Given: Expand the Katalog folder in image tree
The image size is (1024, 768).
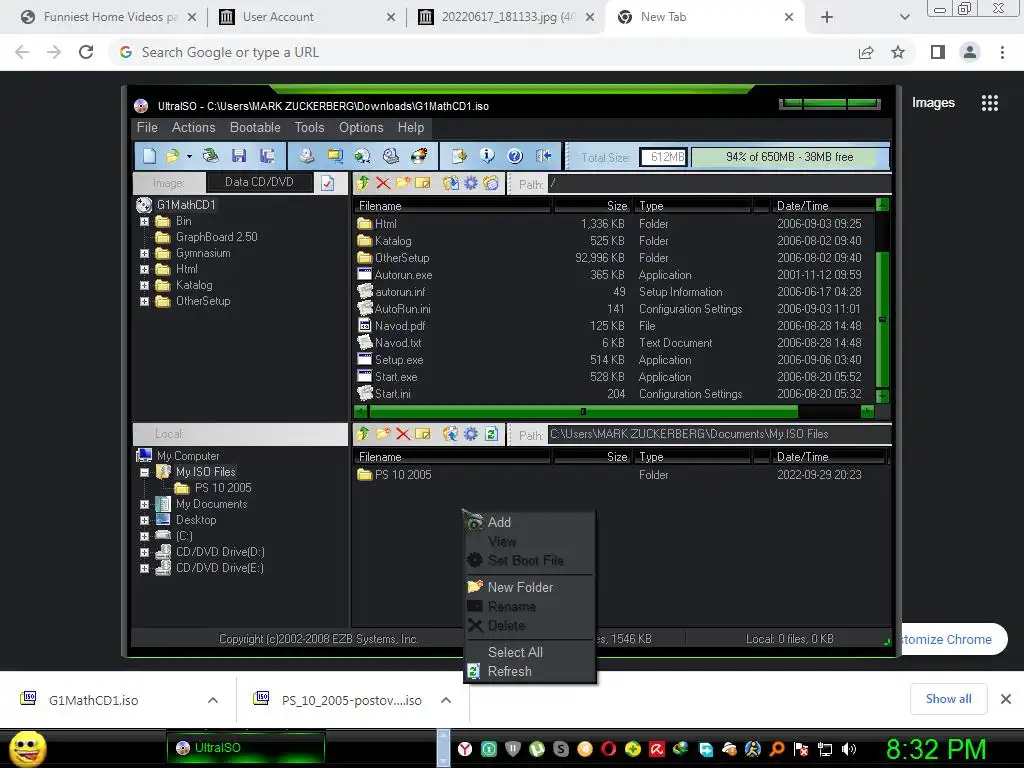Looking at the screenshot, I should pyautogui.click(x=144, y=285).
